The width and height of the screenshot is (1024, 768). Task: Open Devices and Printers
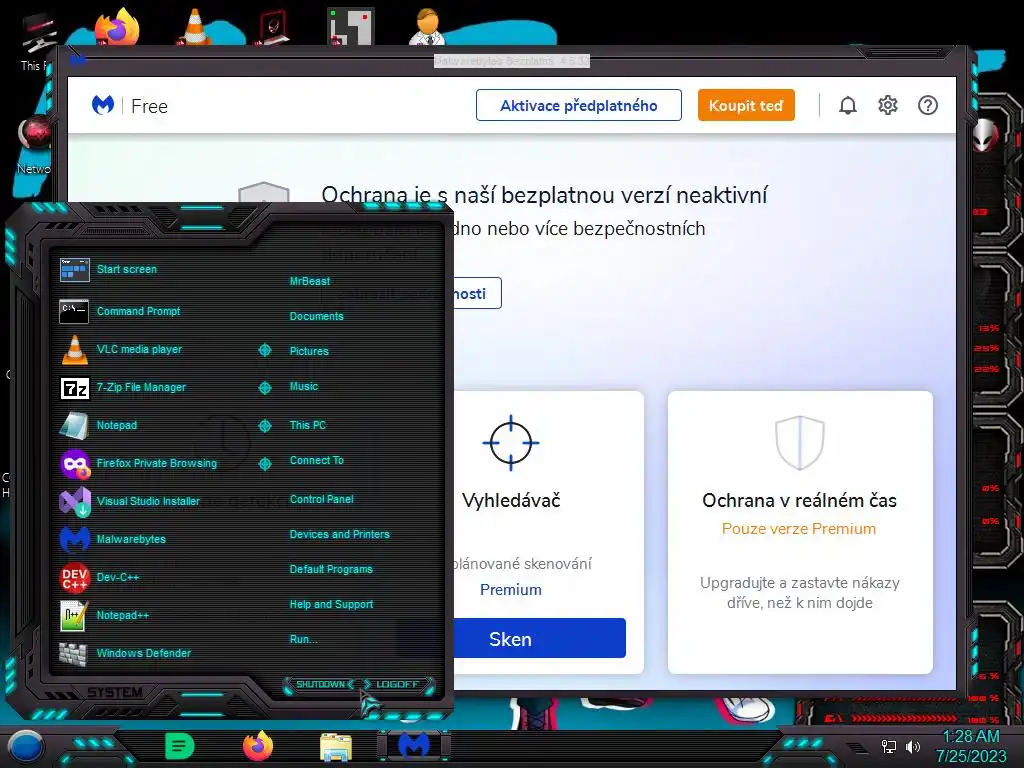(x=340, y=534)
